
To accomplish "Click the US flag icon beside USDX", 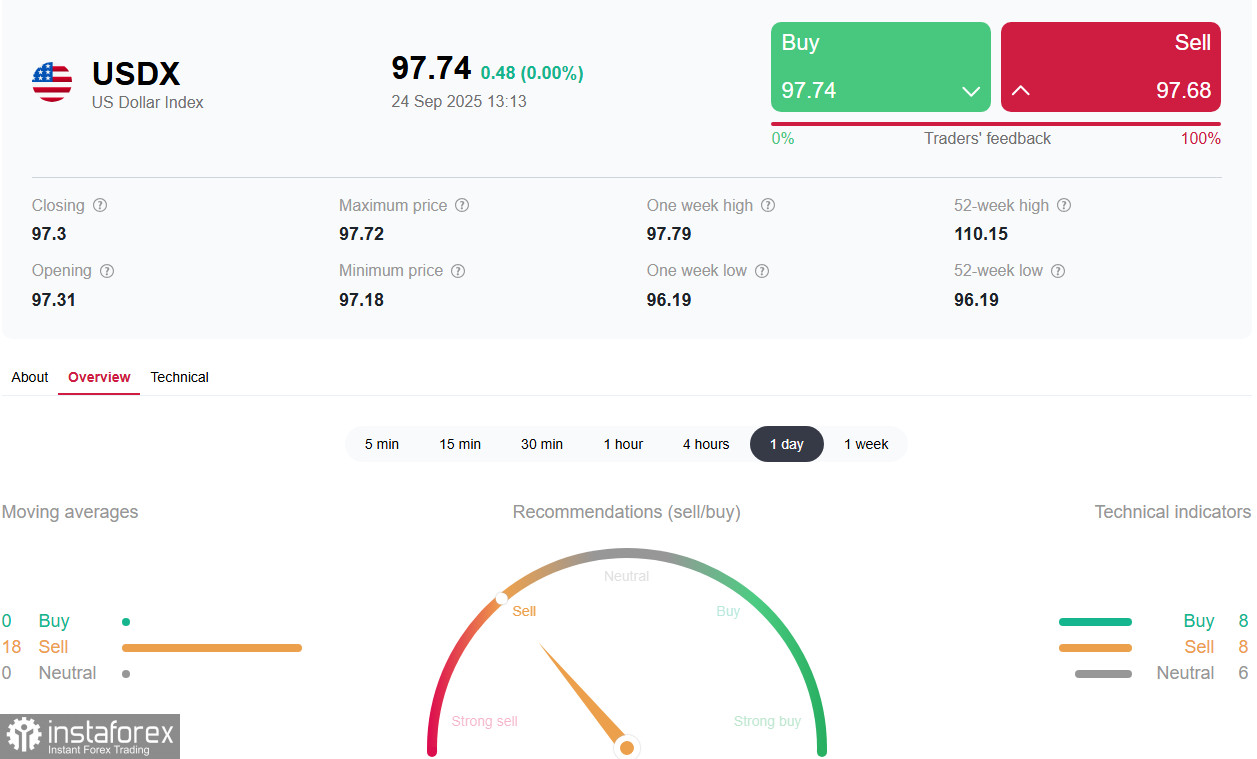I will pyautogui.click(x=52, y=82).
